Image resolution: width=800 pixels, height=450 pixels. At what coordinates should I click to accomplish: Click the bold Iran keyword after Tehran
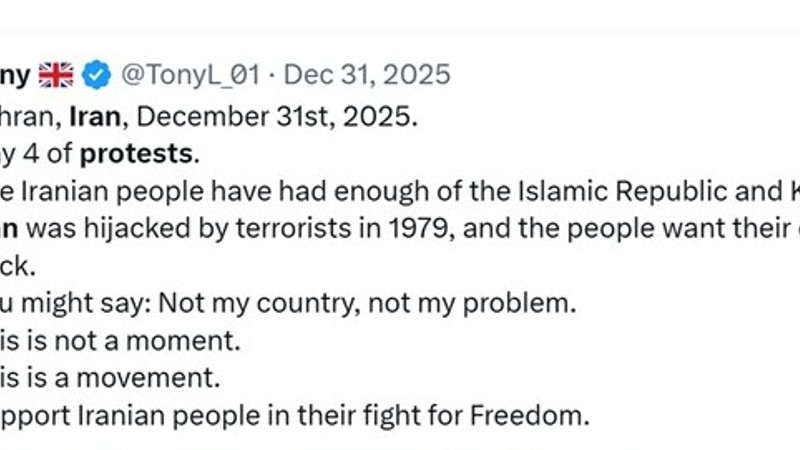pyautogui.click(x=97, y=115)
